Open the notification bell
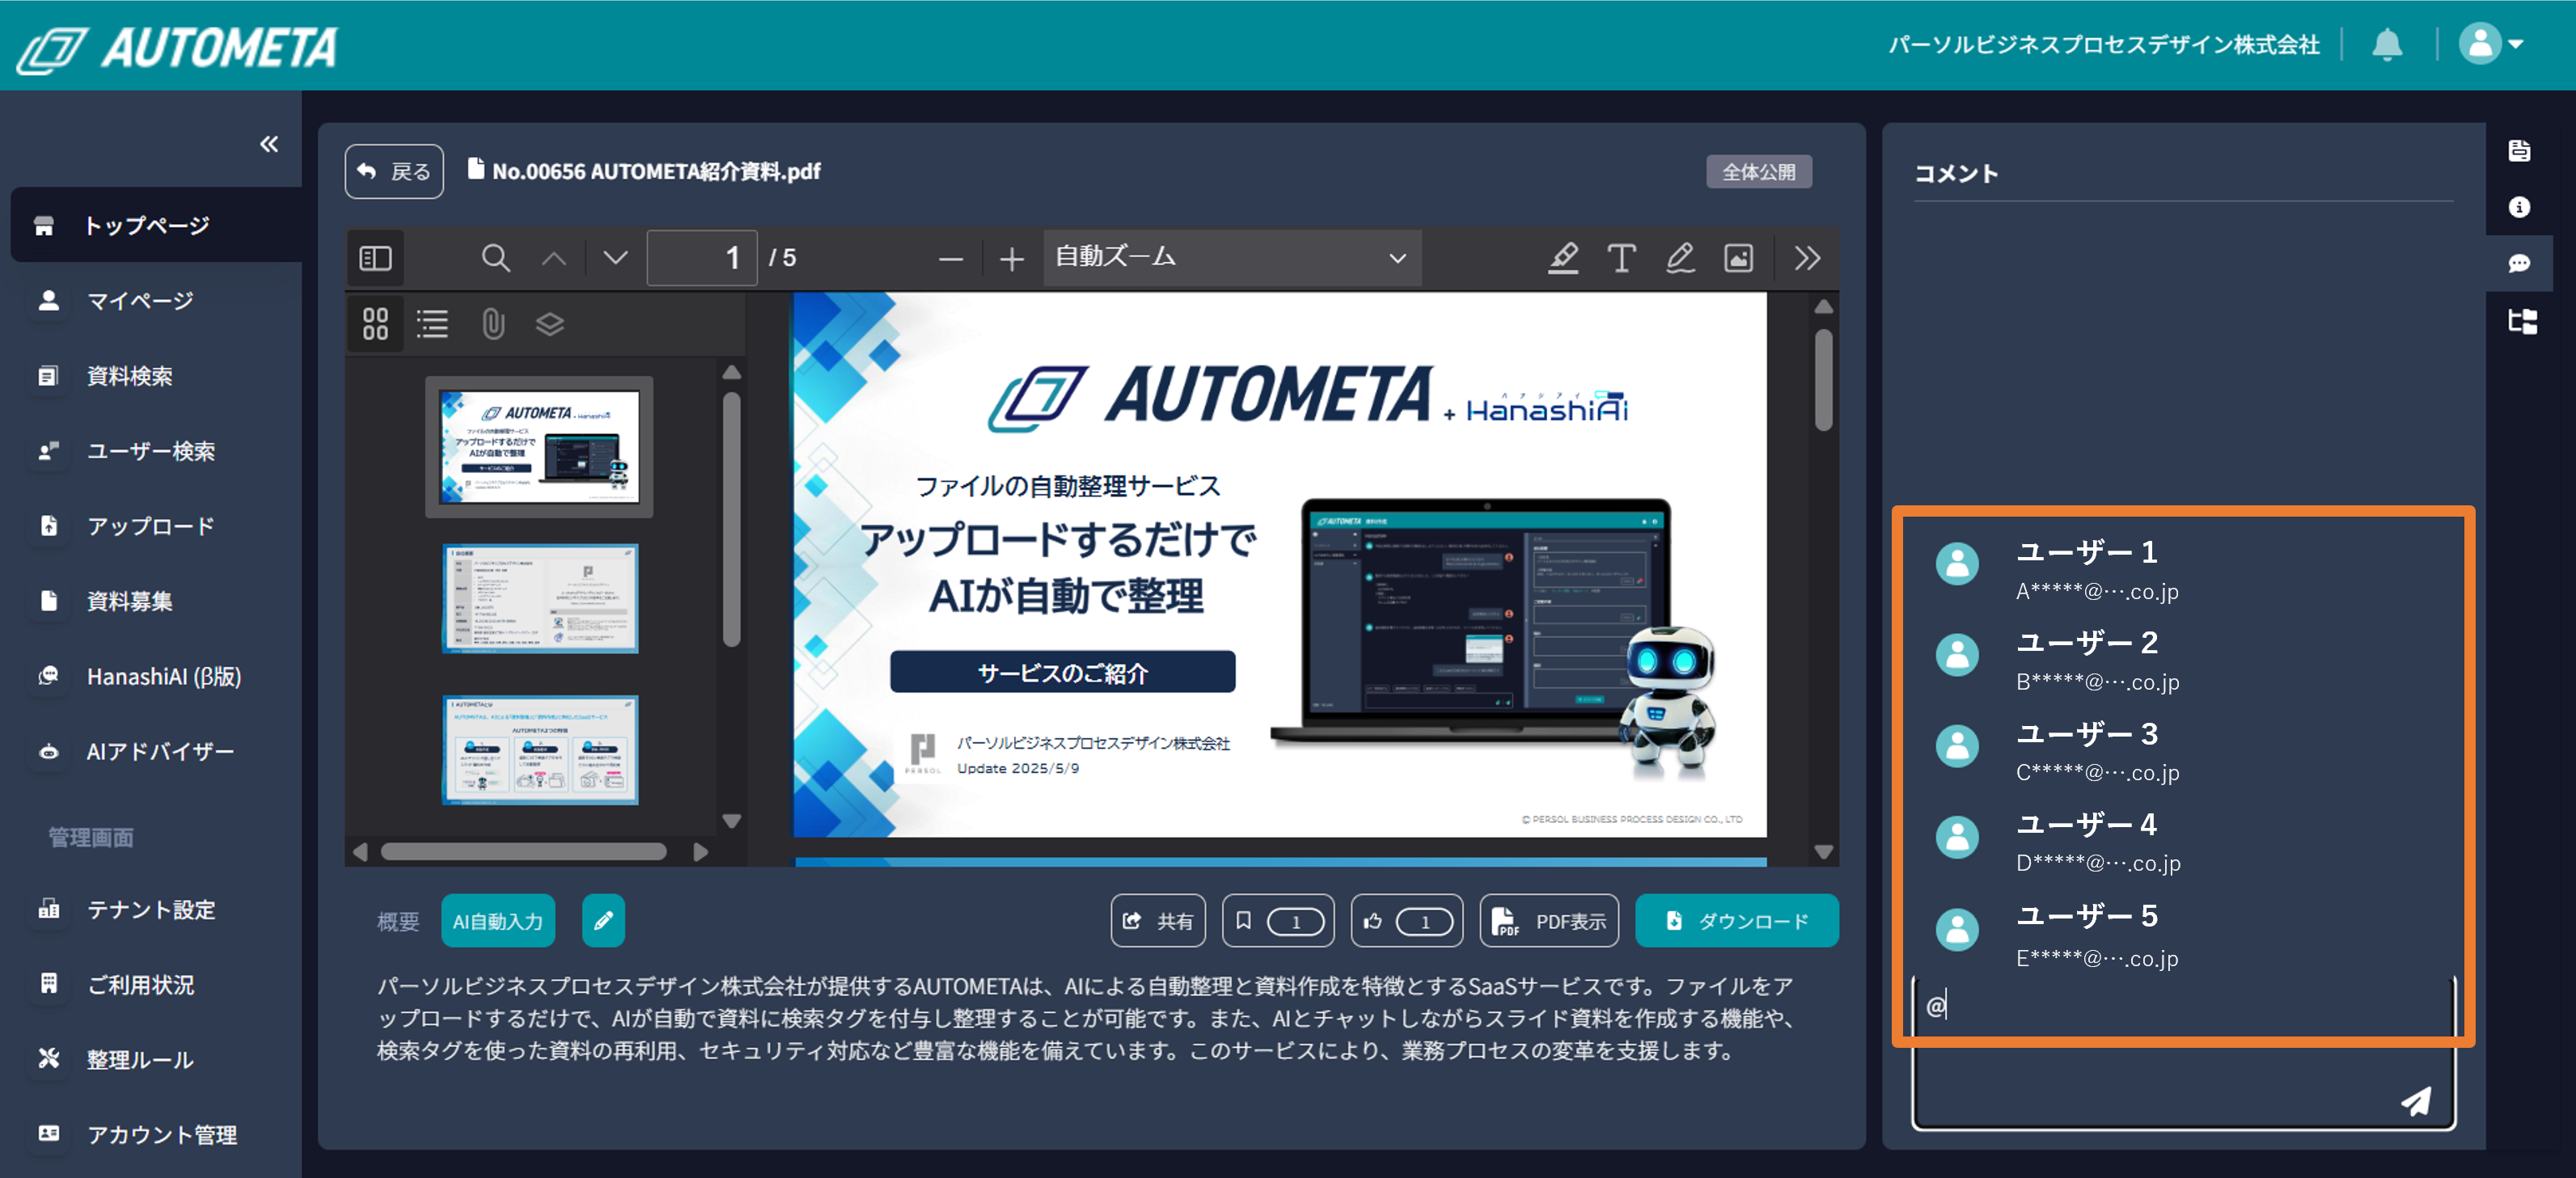This screenshot has height=1178, width=2576. pos(2386,44)
